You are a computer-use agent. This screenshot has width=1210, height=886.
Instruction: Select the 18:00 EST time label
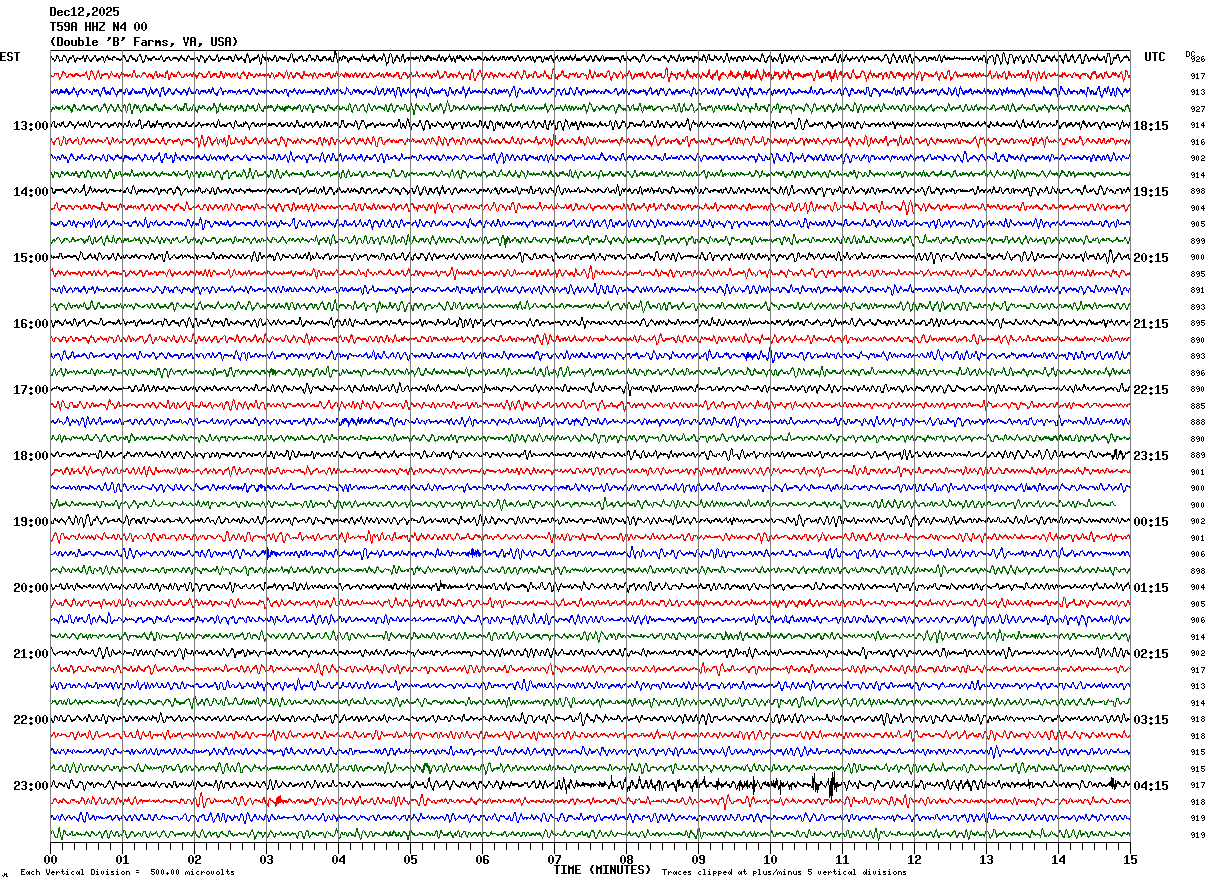point(30,456)
